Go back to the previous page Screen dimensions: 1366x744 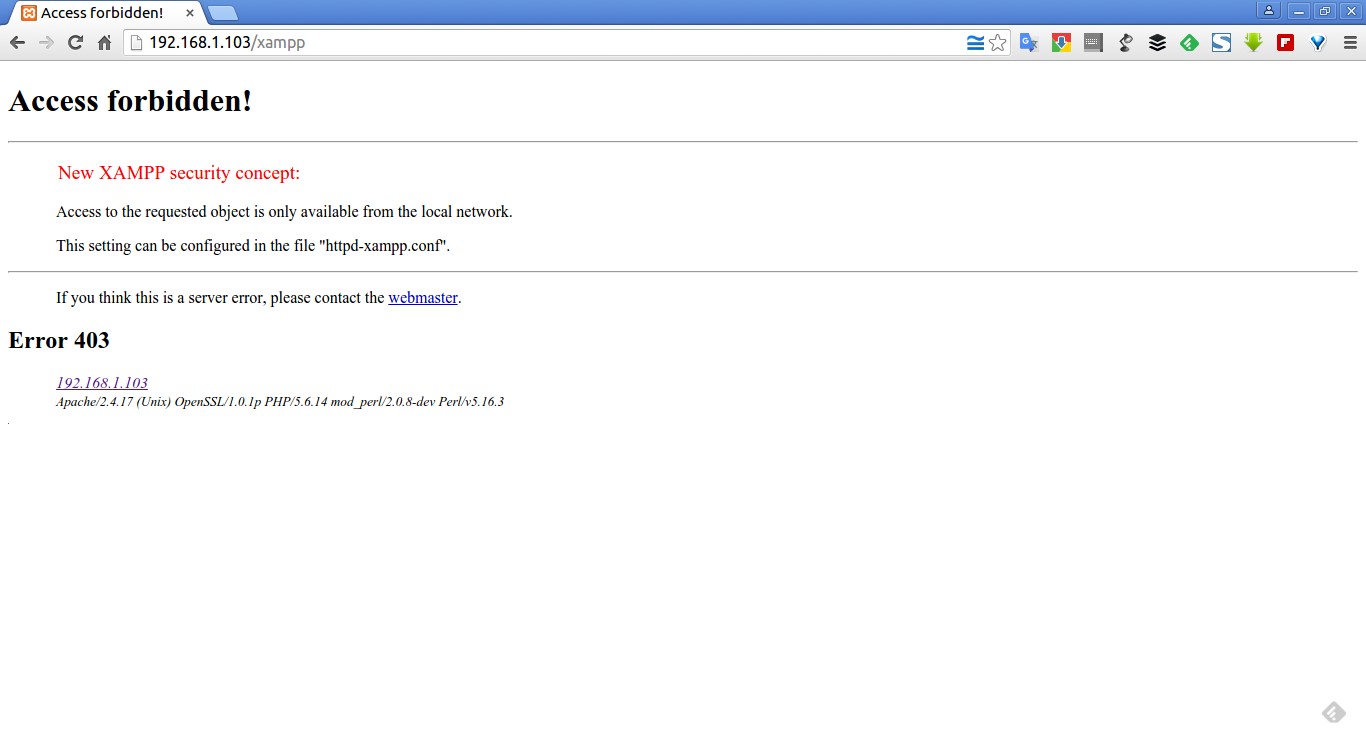(x=17, y=43)
